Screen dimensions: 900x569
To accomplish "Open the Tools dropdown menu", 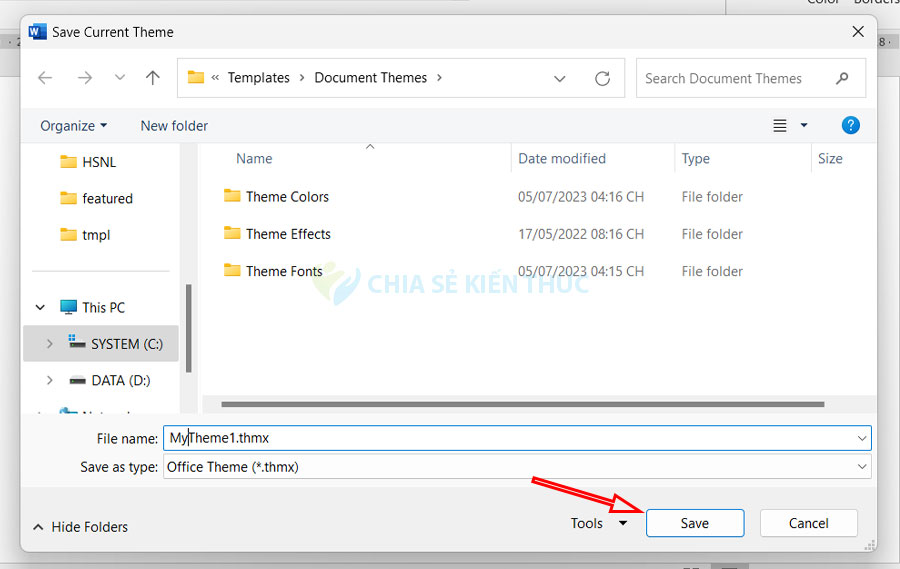I will coord(598,523).
